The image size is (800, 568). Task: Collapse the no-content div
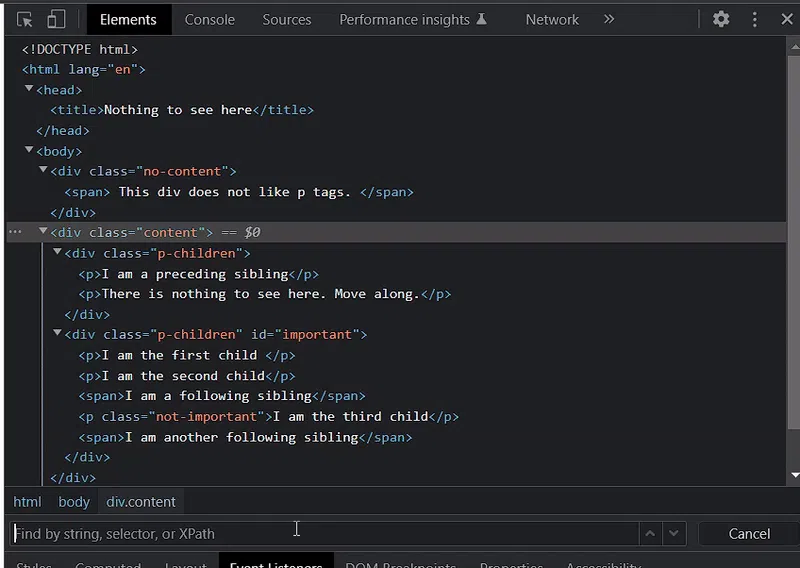43,170
